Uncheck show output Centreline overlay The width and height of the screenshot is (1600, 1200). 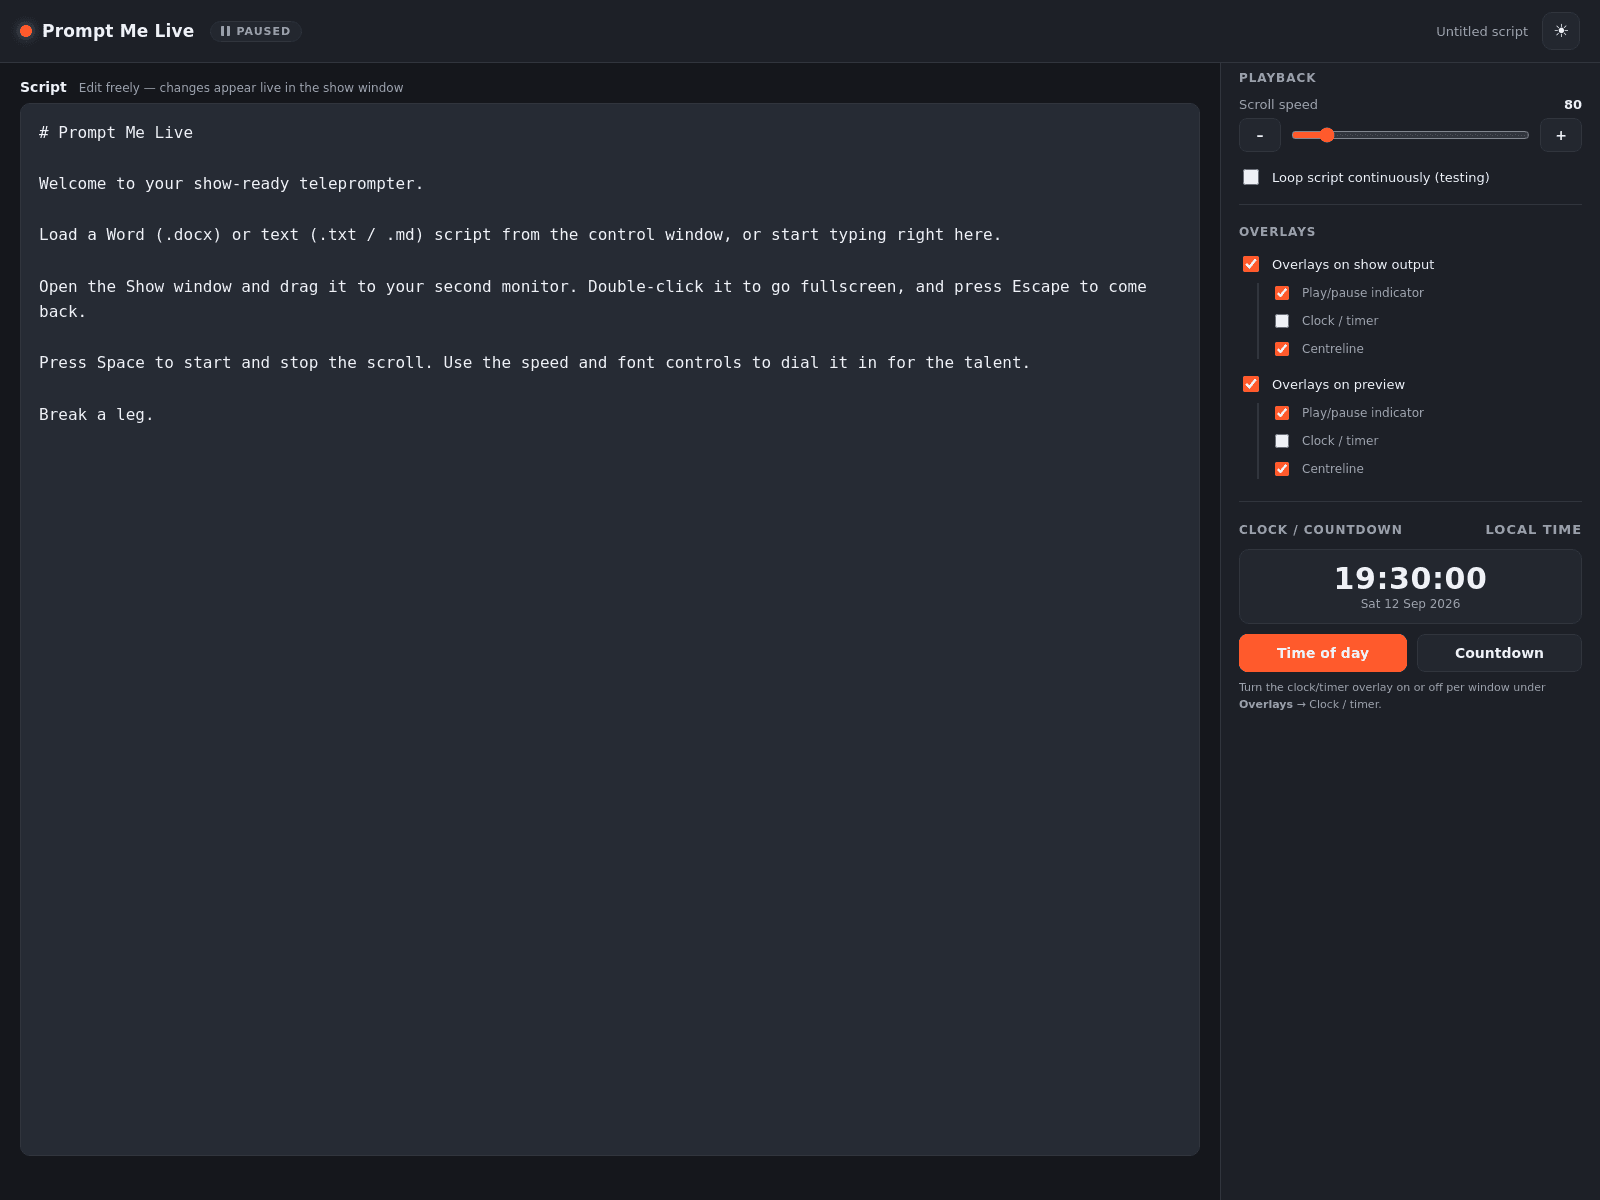click(1282, 349)
